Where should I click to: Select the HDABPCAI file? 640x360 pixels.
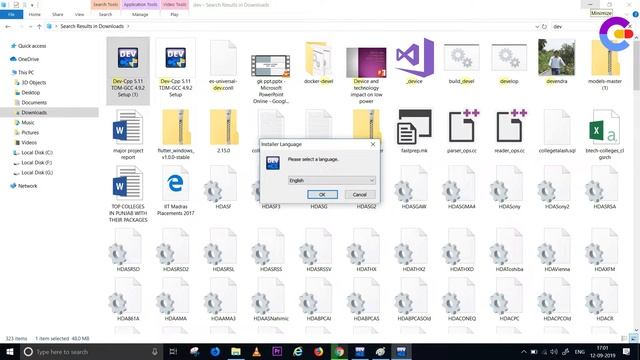[x=318, y=300]
